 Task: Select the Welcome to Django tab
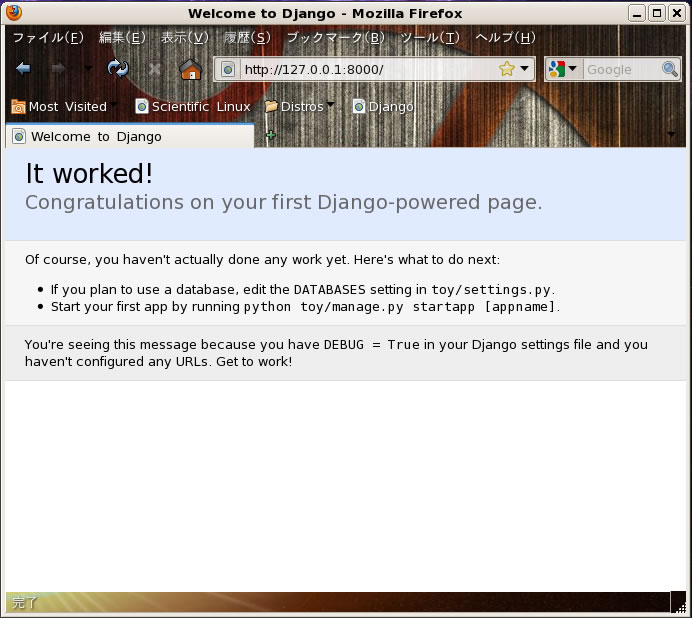130,136
